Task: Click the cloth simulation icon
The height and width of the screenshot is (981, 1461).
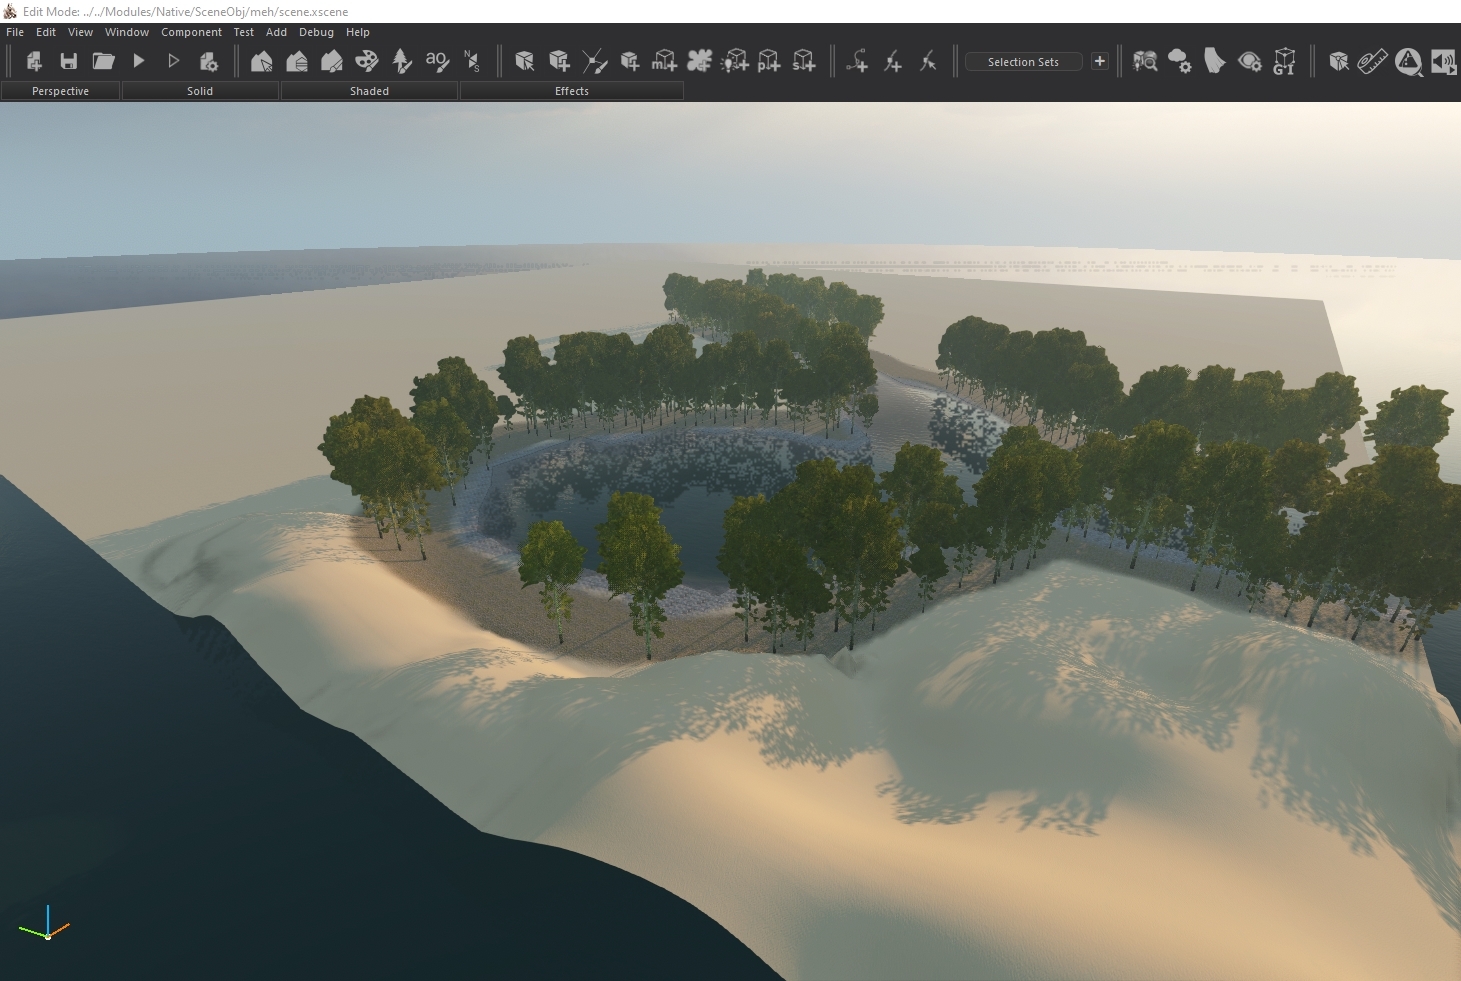Action: [x=1214, y=61]
